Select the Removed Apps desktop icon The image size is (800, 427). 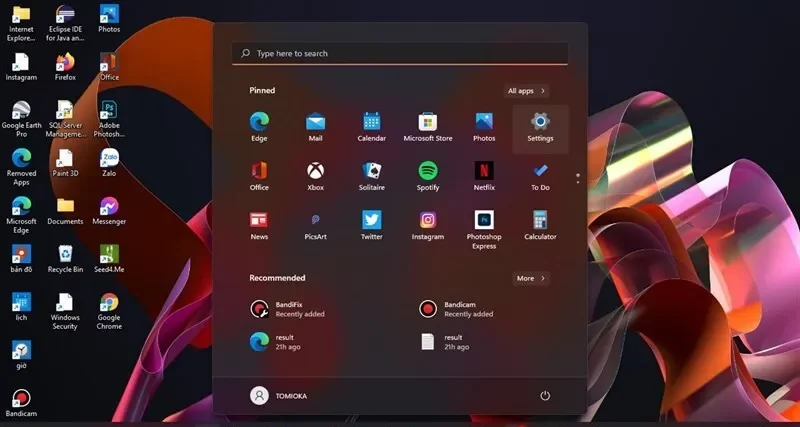coord(21,167)
